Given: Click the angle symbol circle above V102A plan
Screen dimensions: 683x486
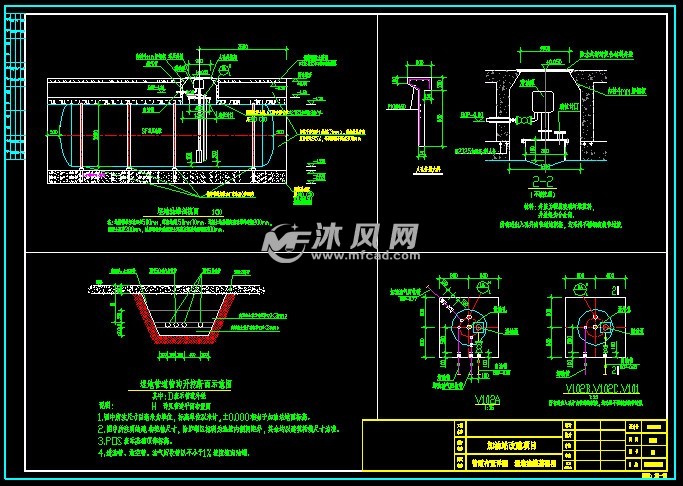Looking at the screenshot, I should coord(482,287).
